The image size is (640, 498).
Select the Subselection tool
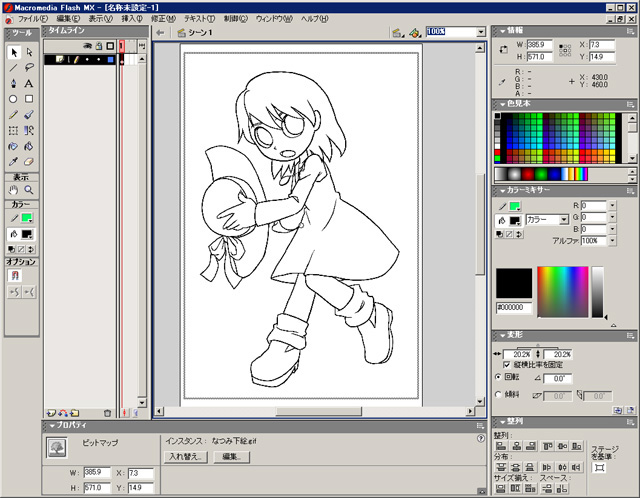pyautogui.click(x=29, y=52)
